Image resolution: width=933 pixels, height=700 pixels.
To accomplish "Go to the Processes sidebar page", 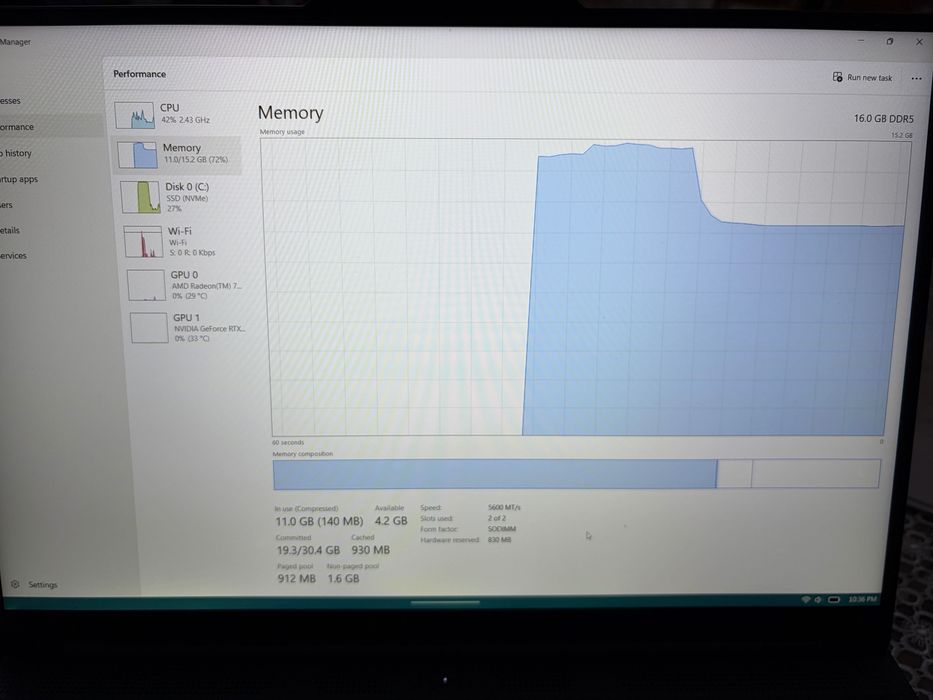I will [10, 101].
